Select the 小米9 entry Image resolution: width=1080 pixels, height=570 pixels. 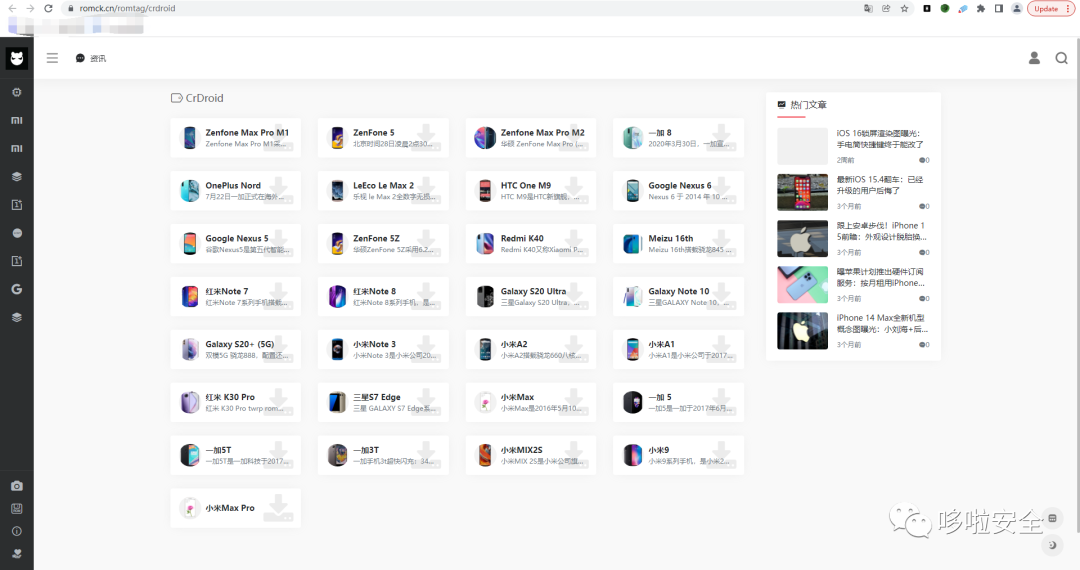(x=678, y=456)
